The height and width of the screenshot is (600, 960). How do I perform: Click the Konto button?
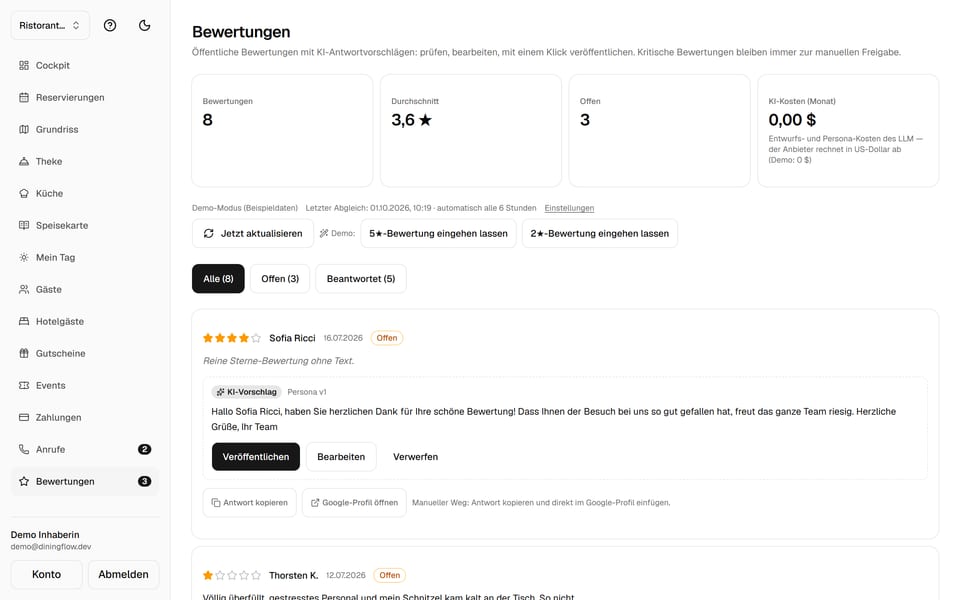pyautogui.click(x=47, y=574)
